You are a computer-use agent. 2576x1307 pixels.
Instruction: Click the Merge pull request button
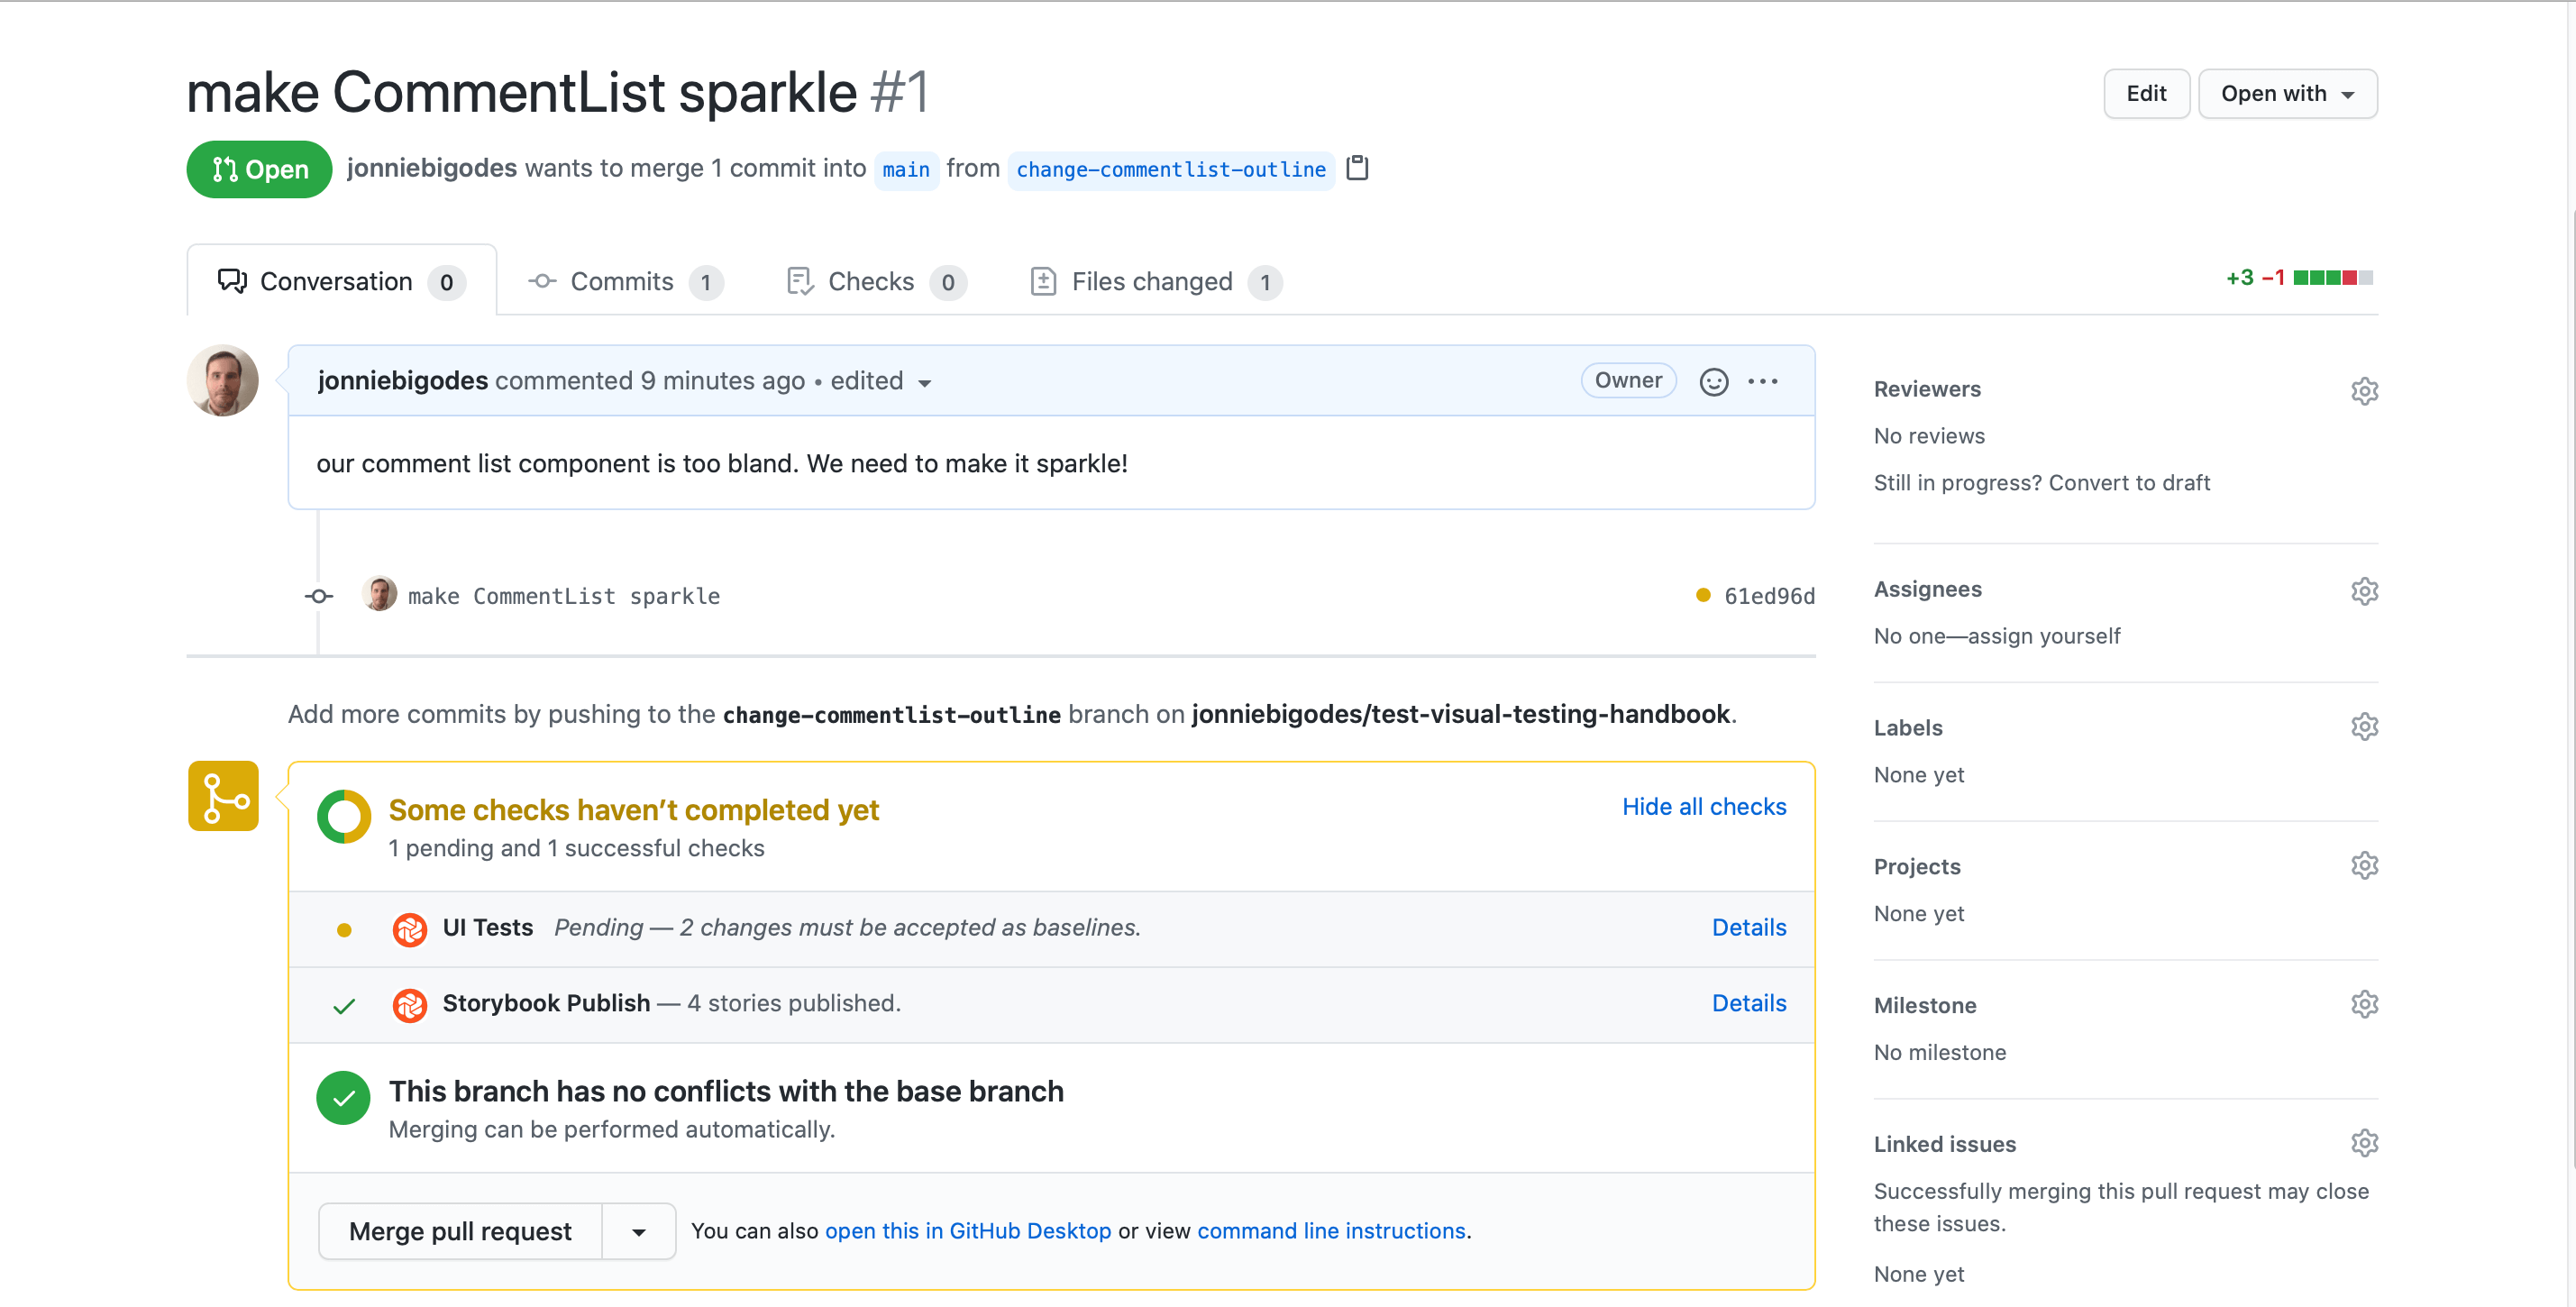tap(461, 1229)
